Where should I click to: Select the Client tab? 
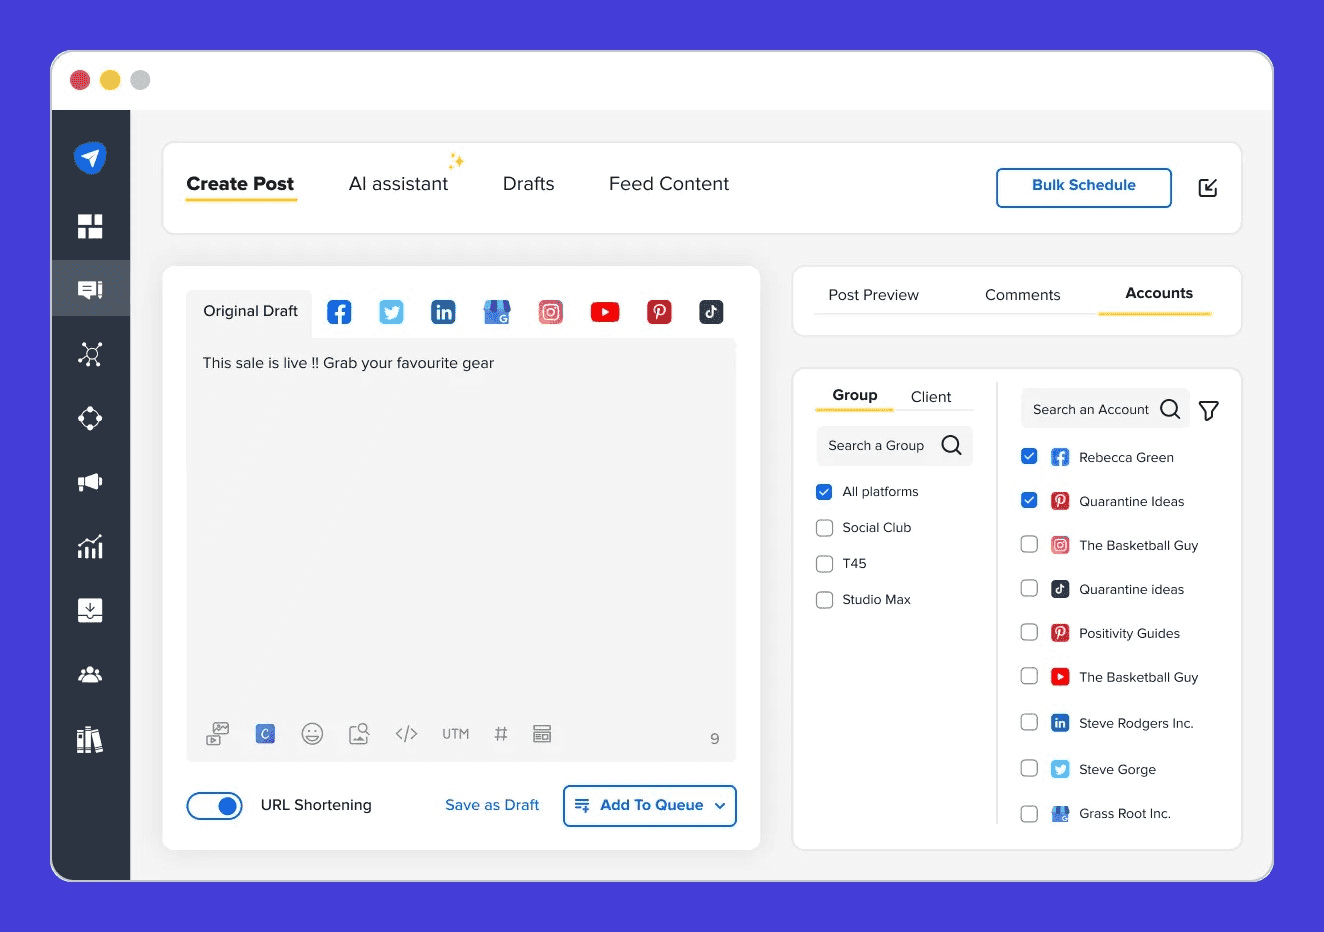pyautogui.click(x=931, y=397)
